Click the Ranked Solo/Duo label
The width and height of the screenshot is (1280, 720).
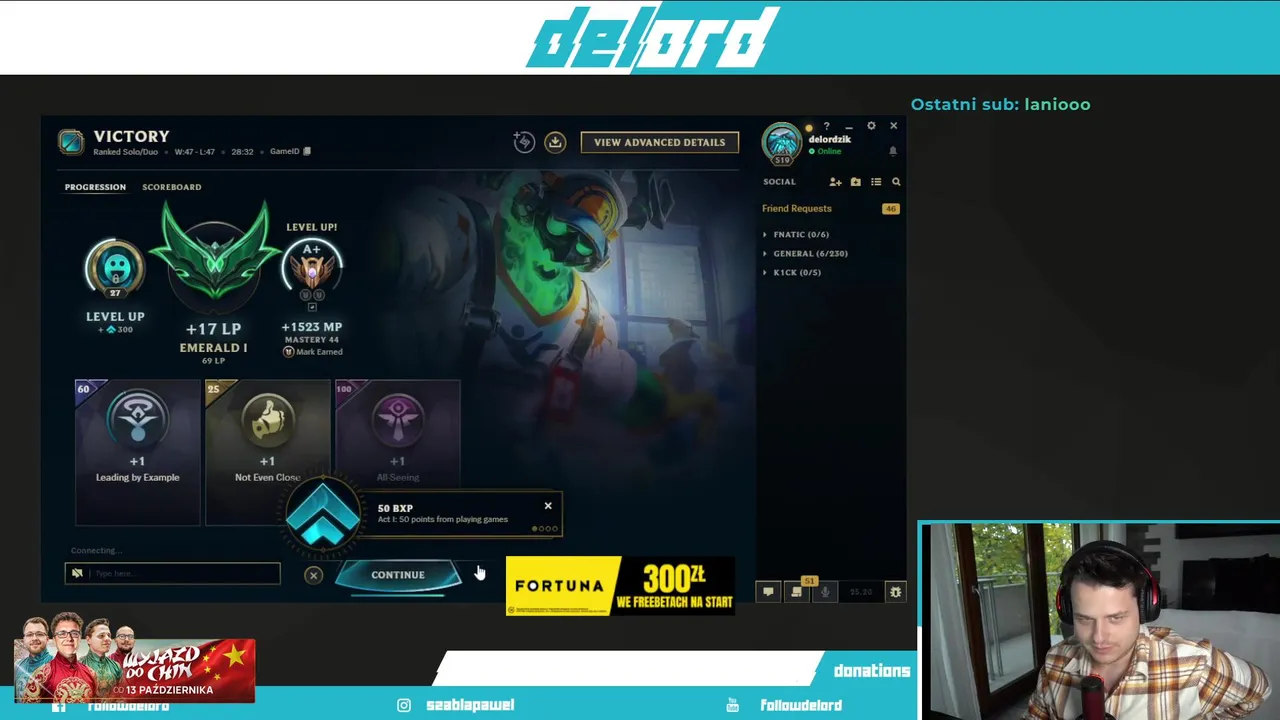pyautogui.click(x=125, y=152)
